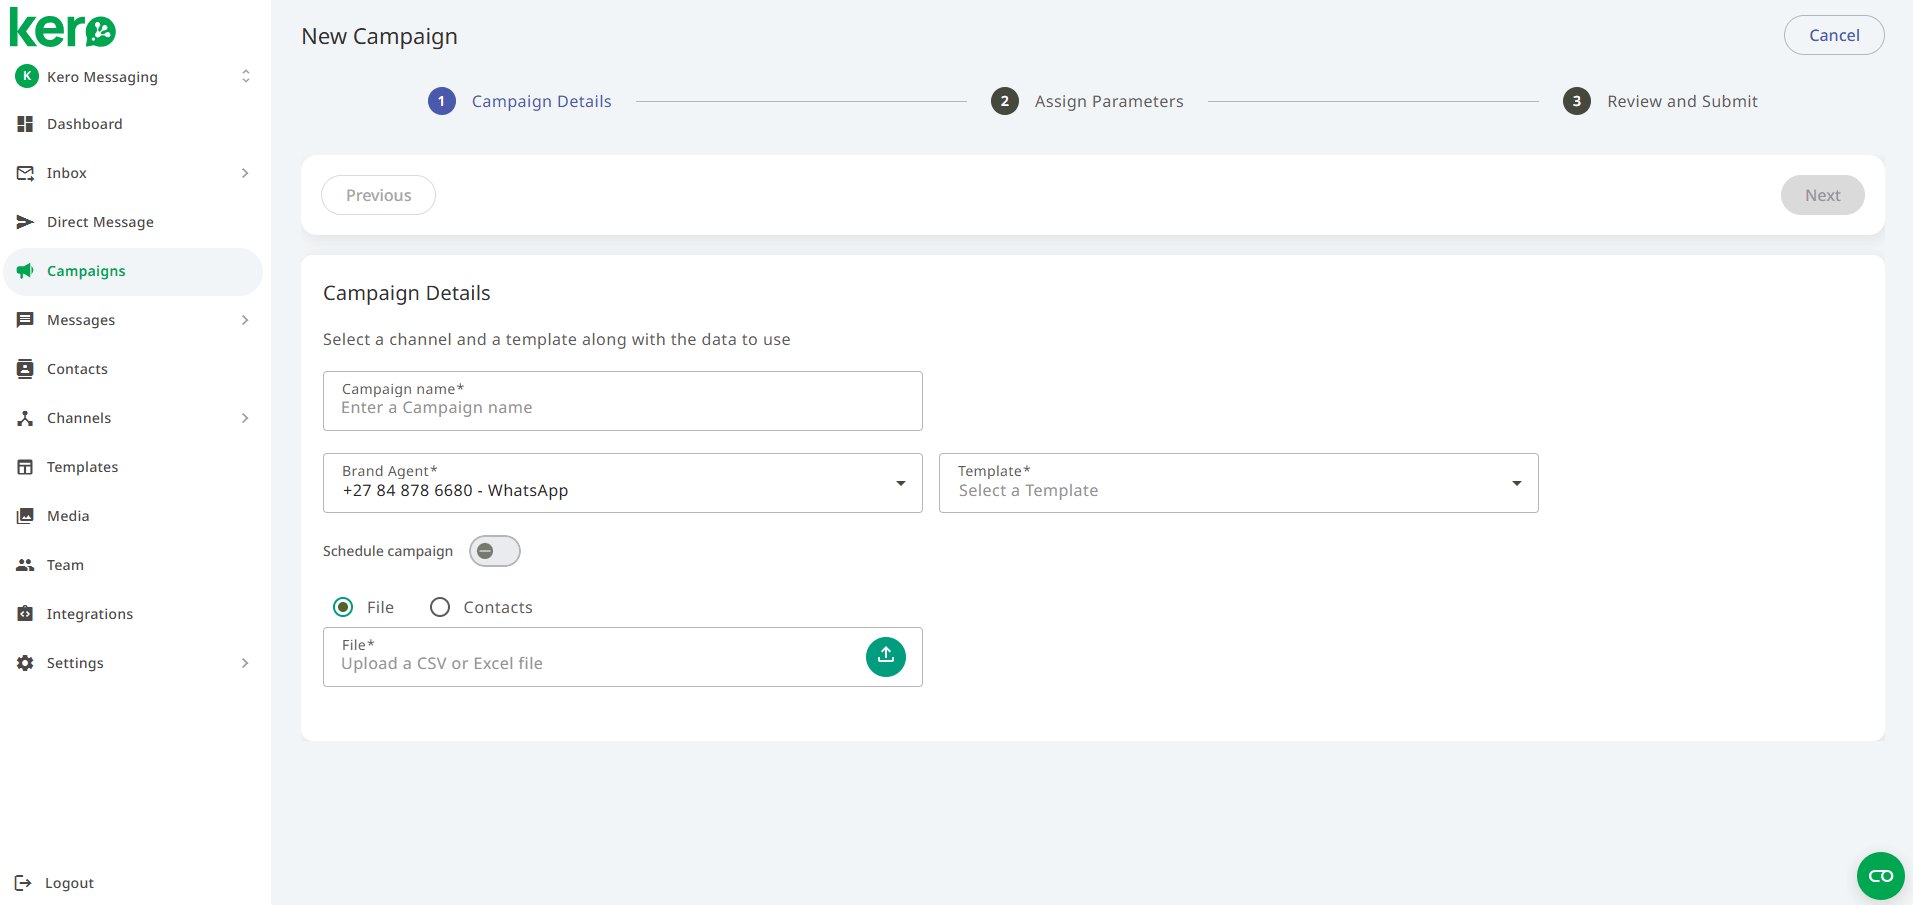Click step 1 Campaign Details
The width and height of the screenshot is (1913, 905).
point(520,101)
